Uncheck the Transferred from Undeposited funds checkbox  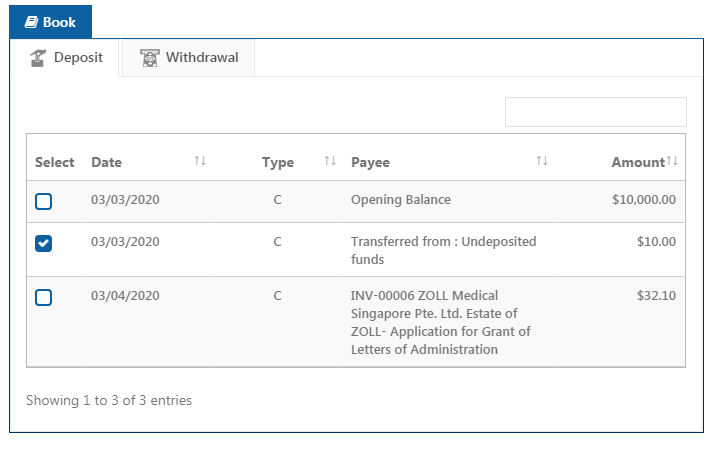(44, 243)
